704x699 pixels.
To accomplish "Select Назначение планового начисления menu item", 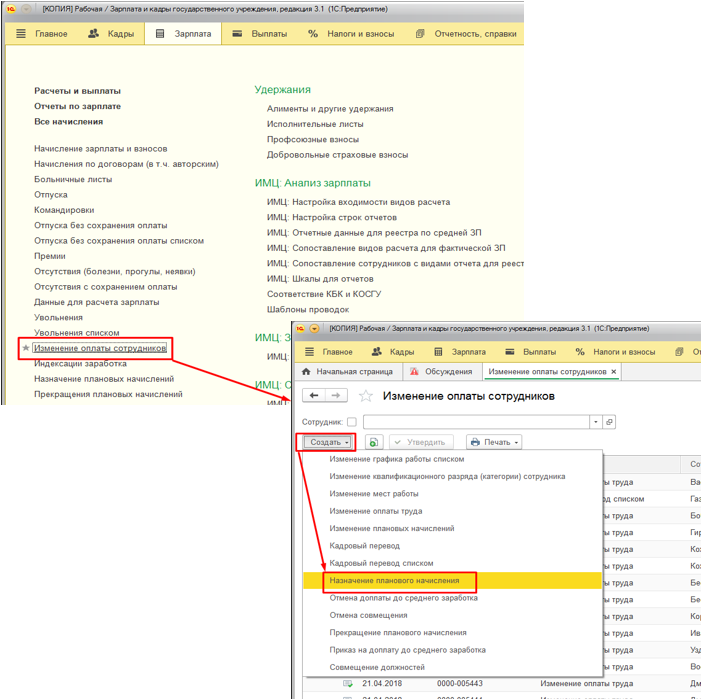I will tap(395, 580).
